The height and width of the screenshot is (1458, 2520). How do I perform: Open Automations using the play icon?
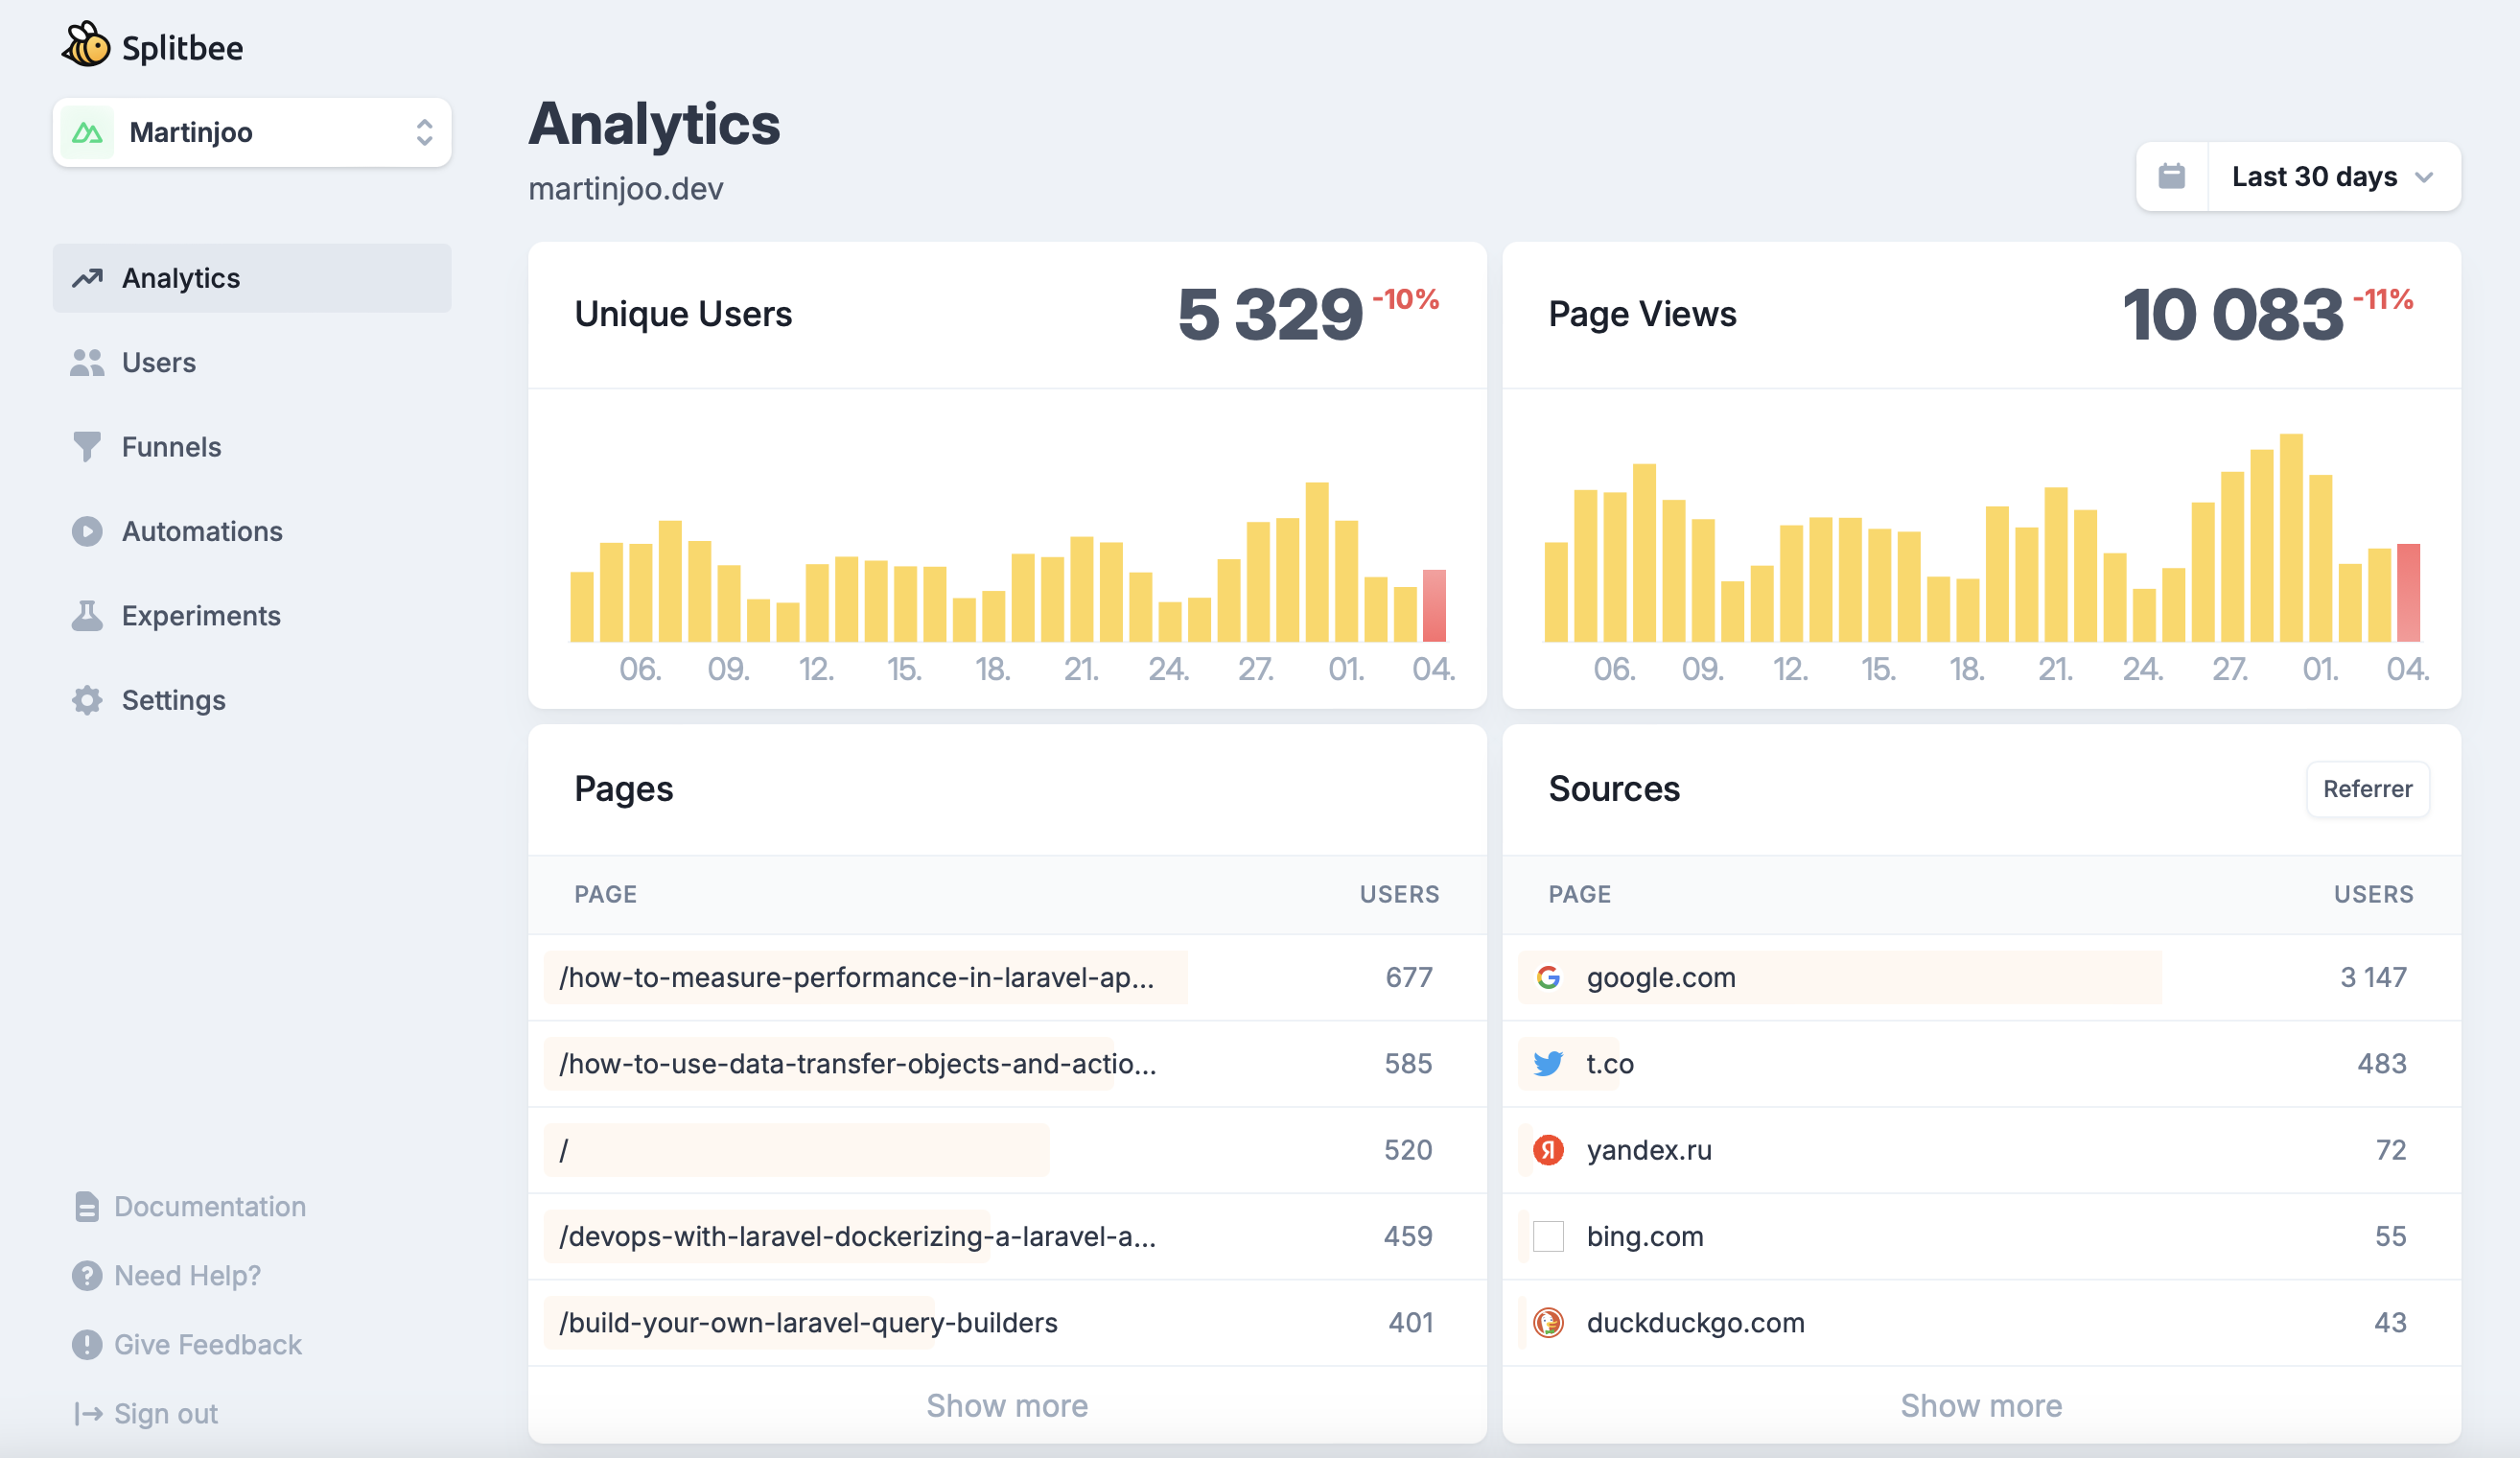(88, 531)
